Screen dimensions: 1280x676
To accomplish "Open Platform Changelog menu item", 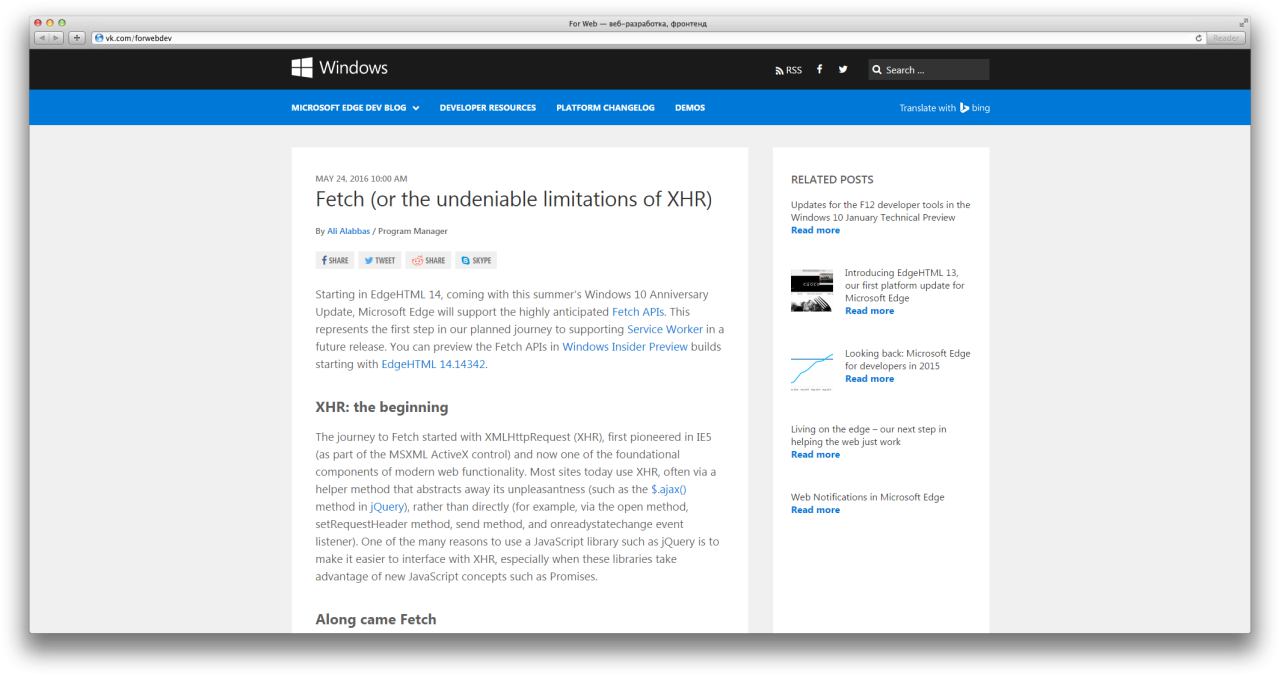I will coord(606,108).
